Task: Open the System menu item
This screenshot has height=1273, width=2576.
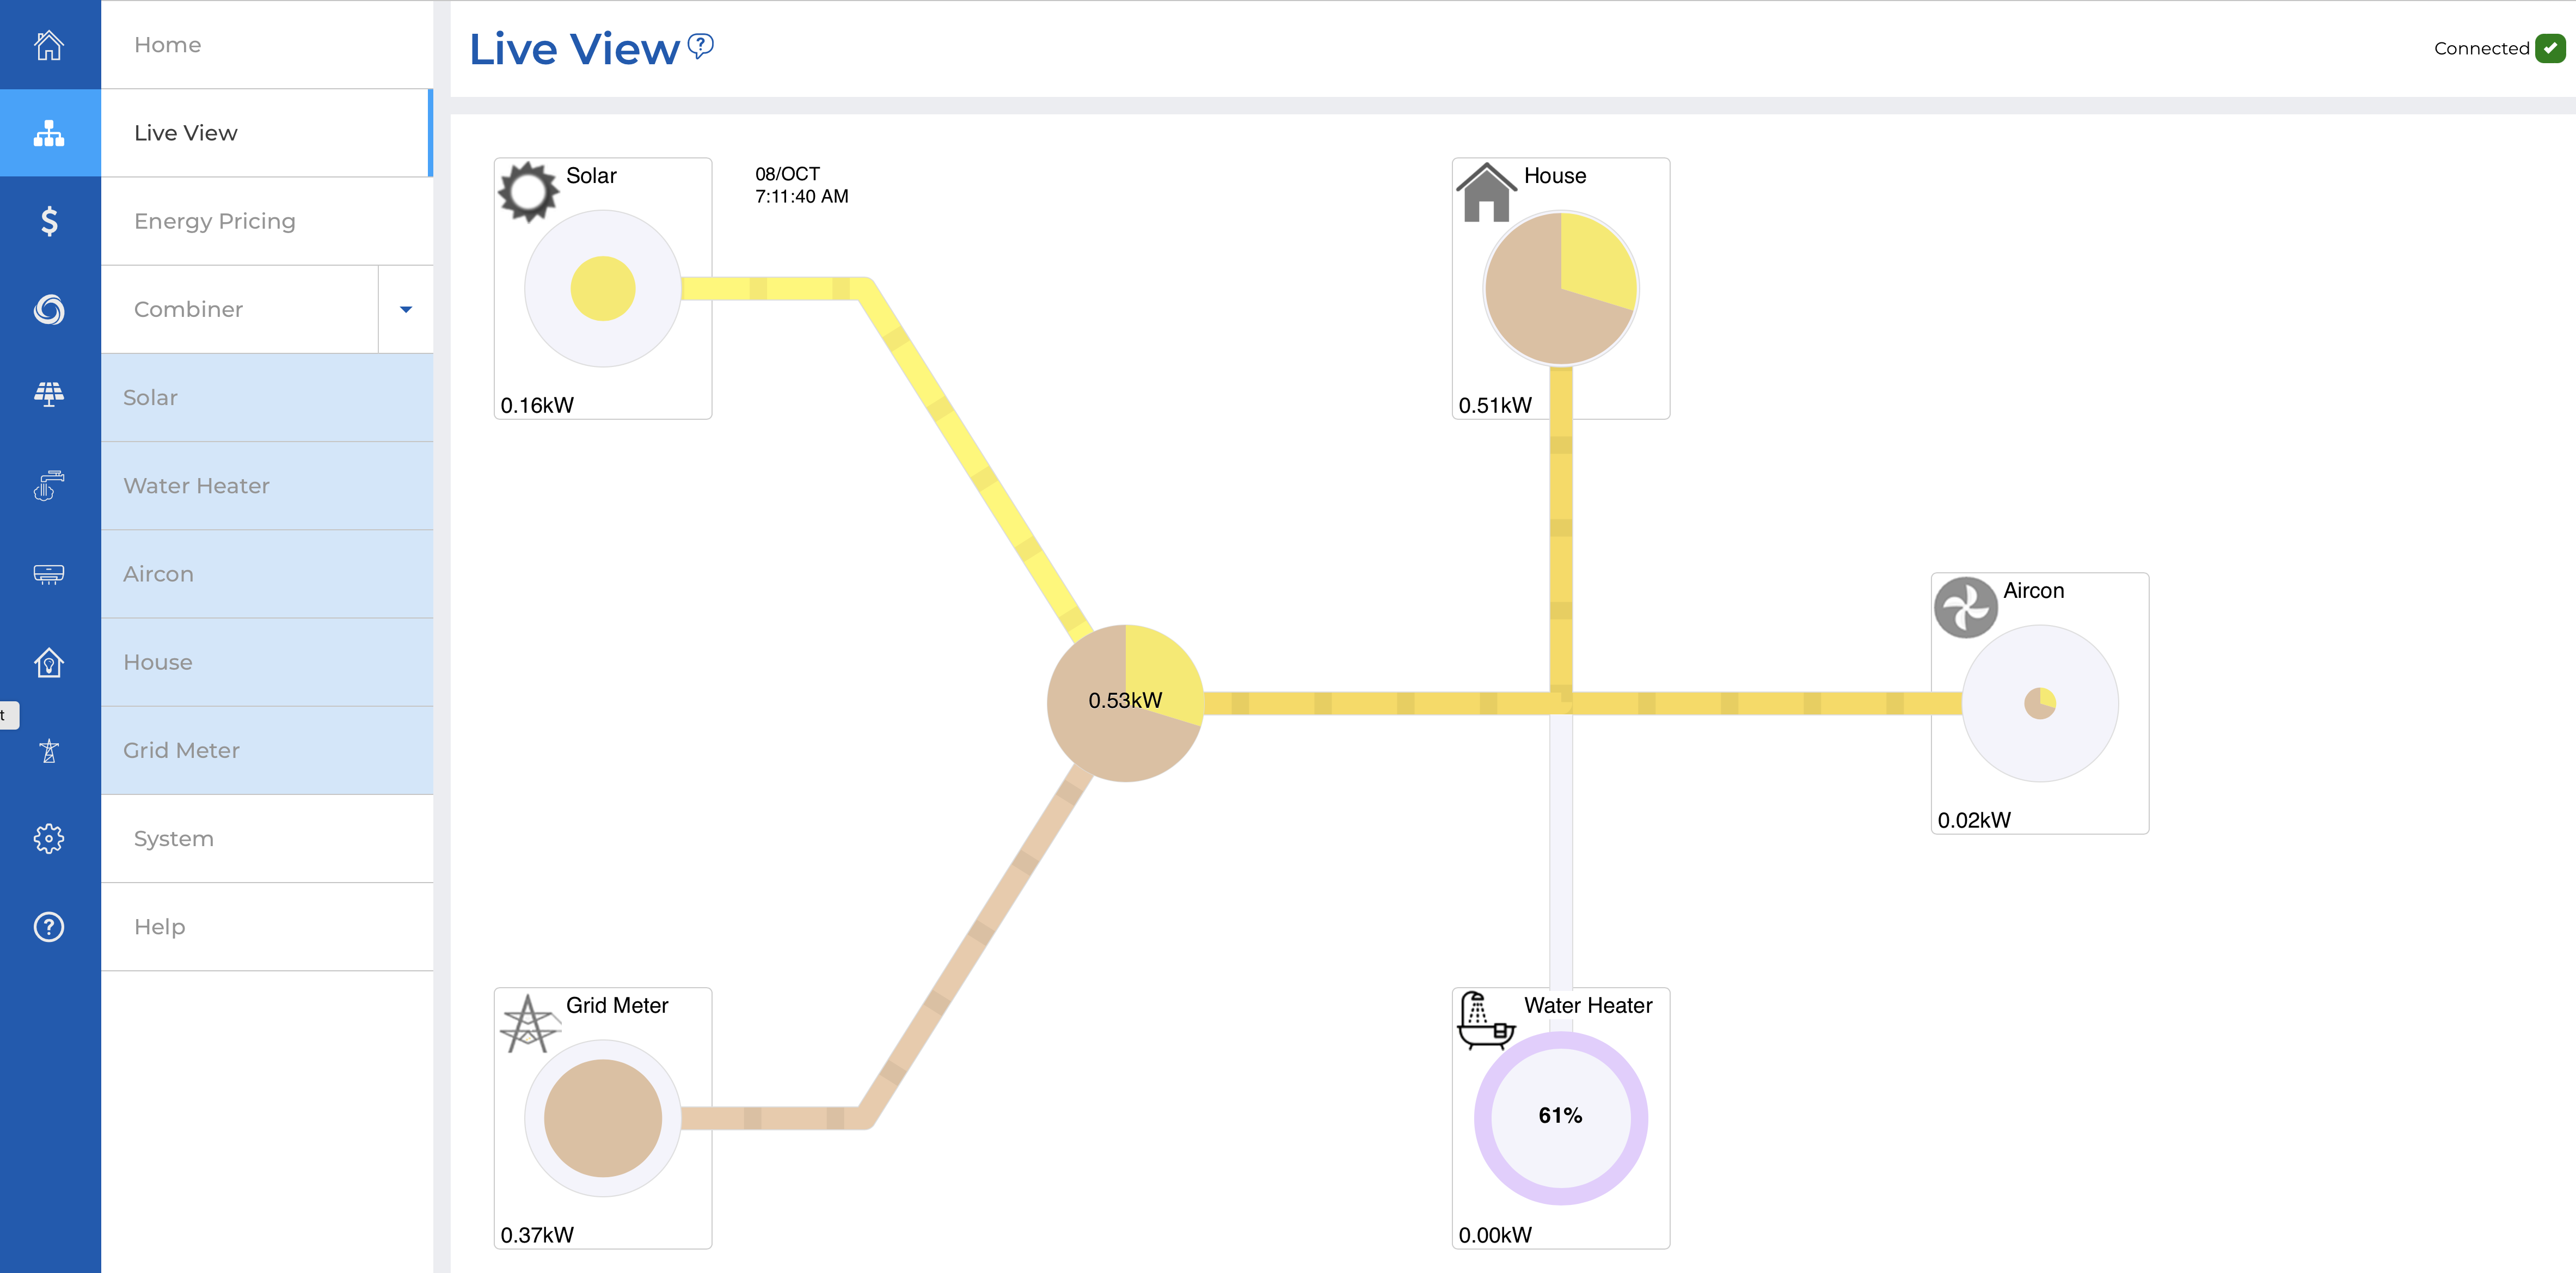Action: (x=174, y=839)
